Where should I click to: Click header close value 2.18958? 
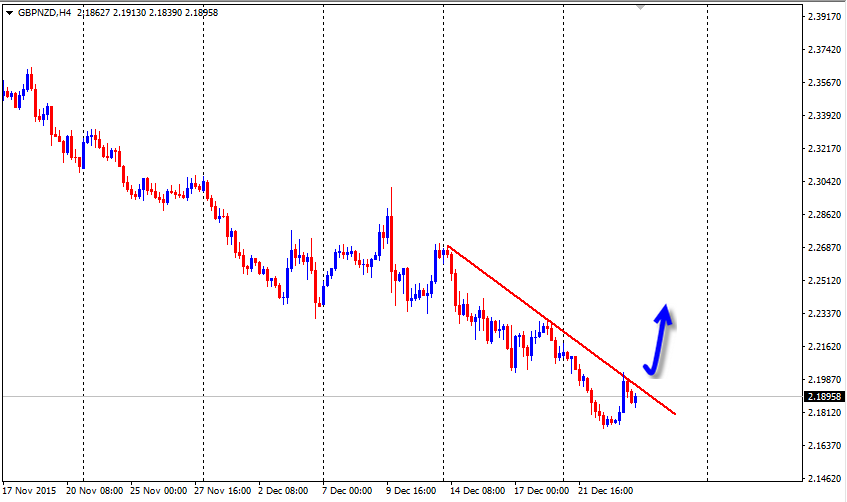click(x=201, y=13)
